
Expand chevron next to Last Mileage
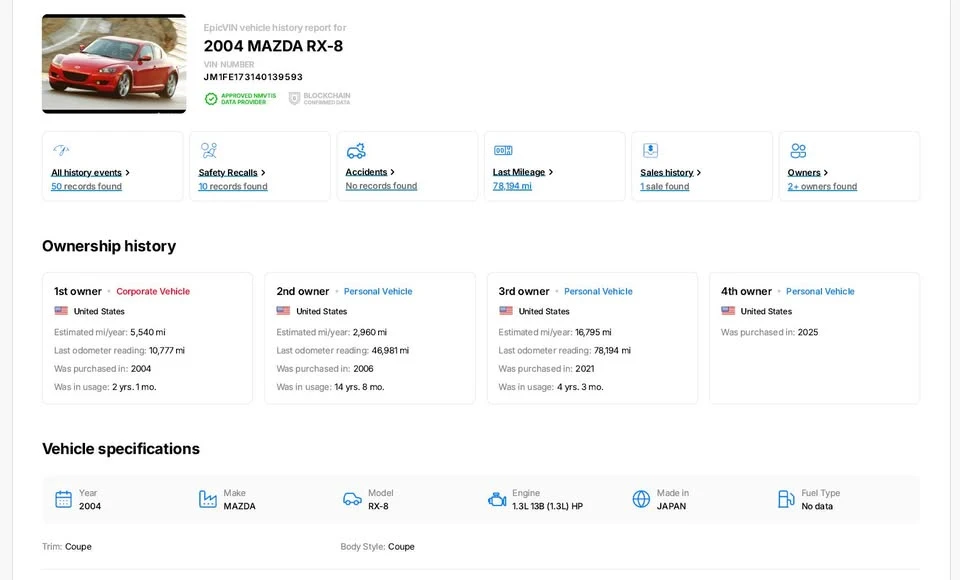coord(550,172)
